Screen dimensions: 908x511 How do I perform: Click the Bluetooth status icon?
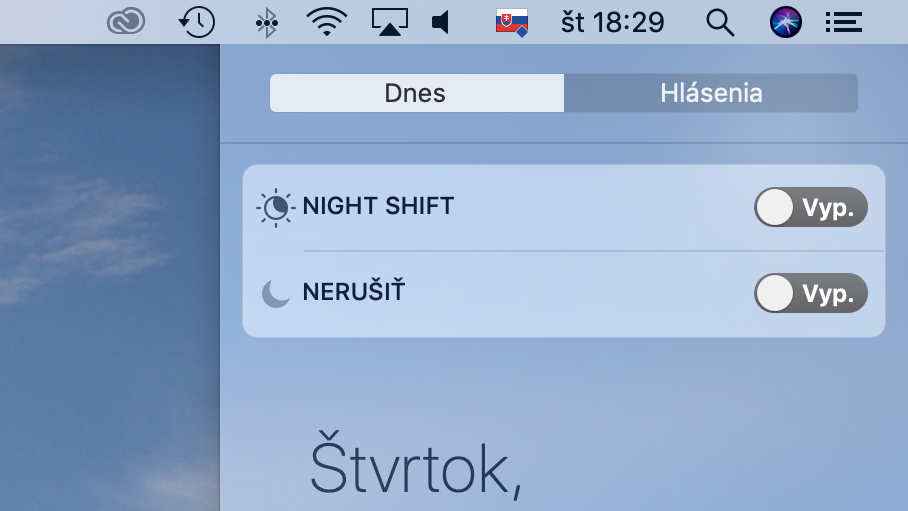[x=266, y=23]
